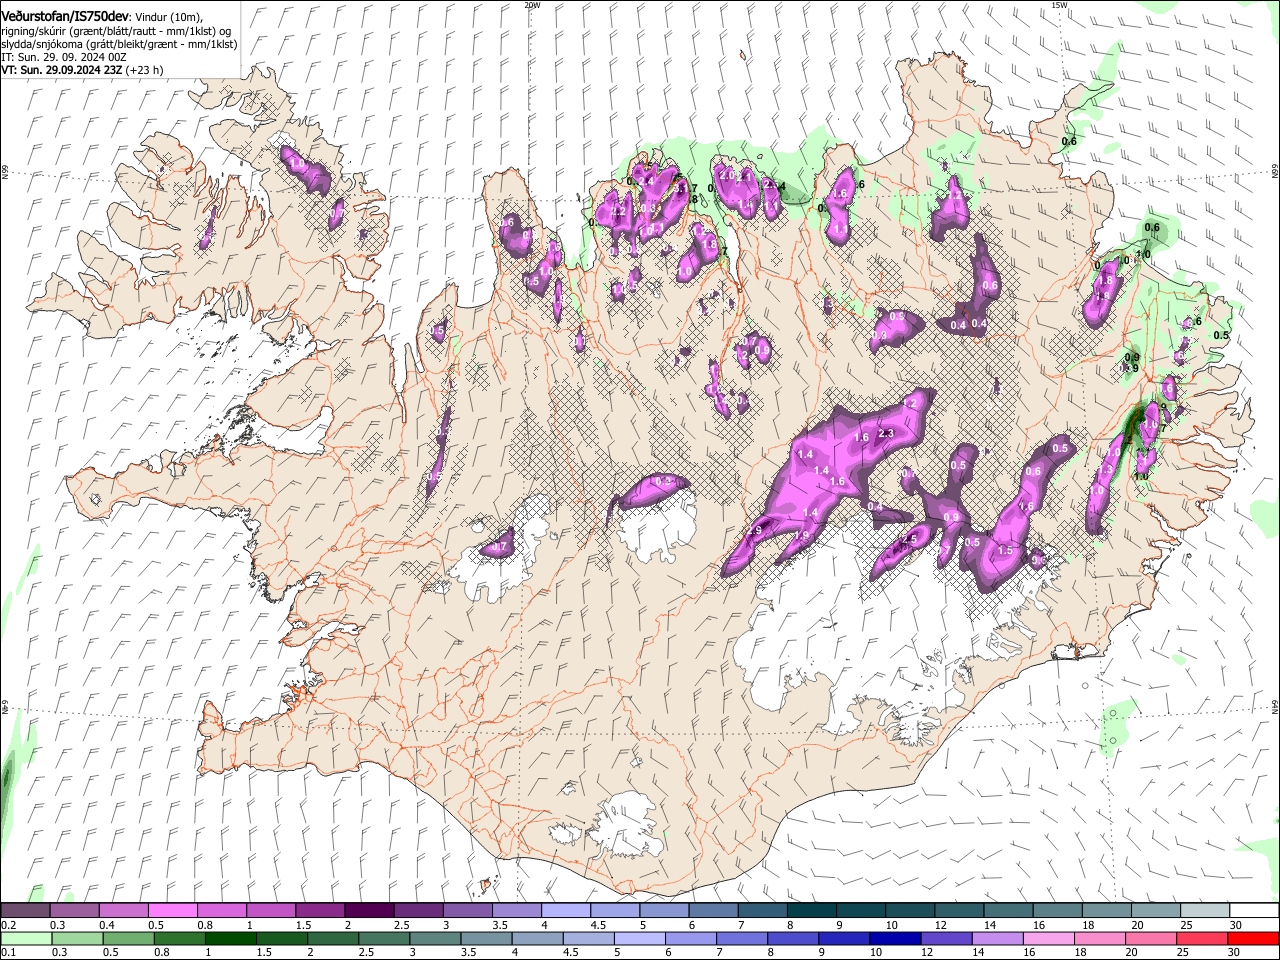Select the '30' label in upper legend row

click(x=1235, y=925)
